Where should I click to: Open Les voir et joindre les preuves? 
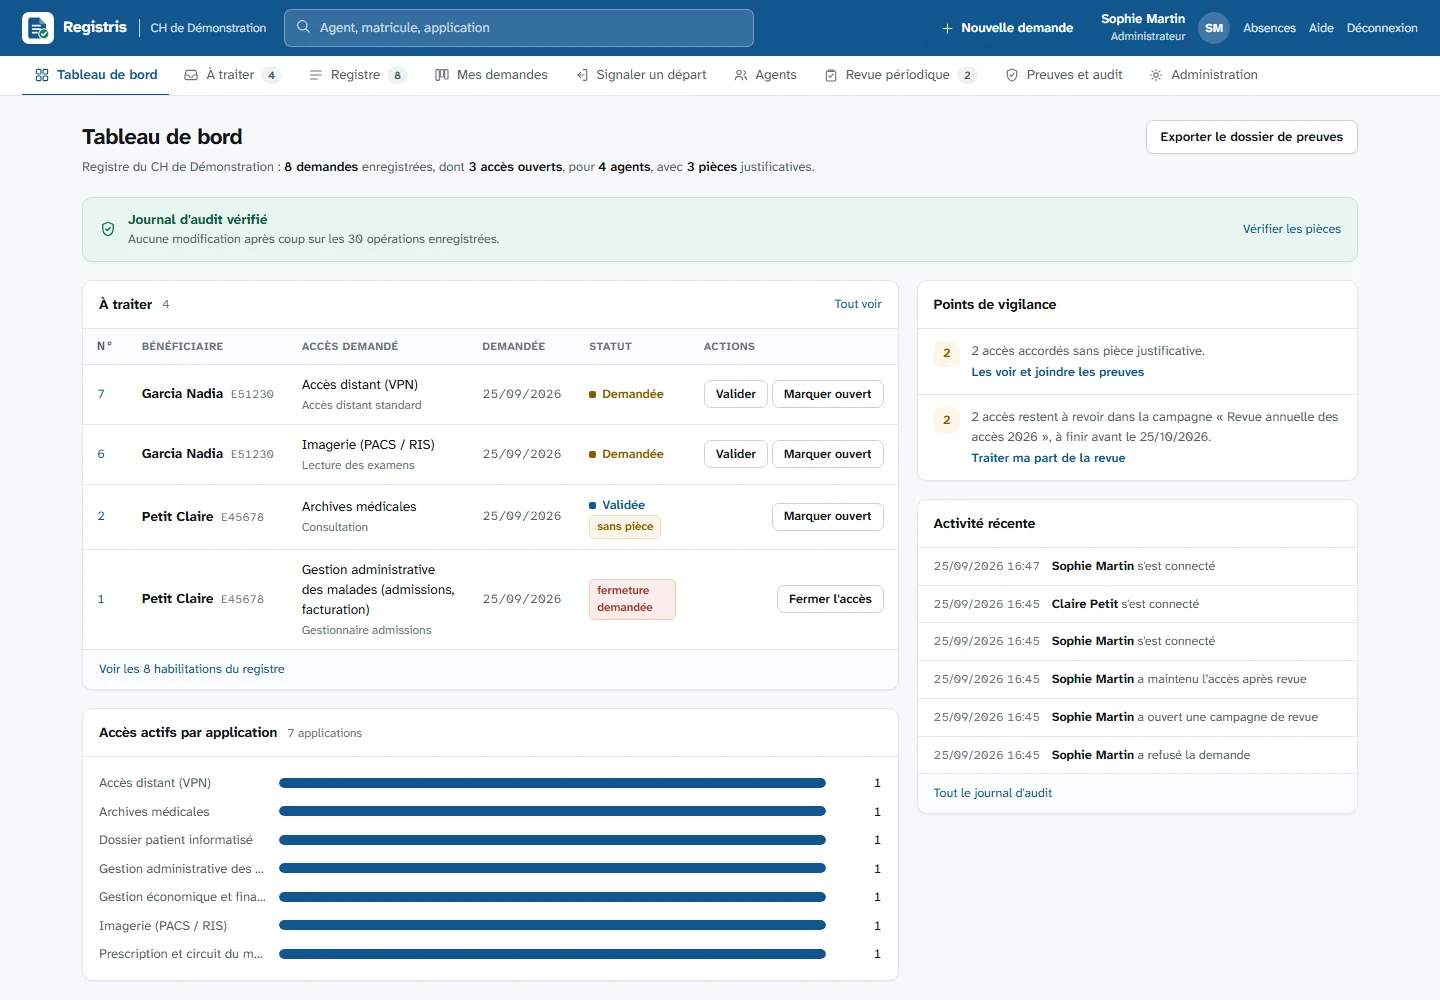[x=1058, y=372]
